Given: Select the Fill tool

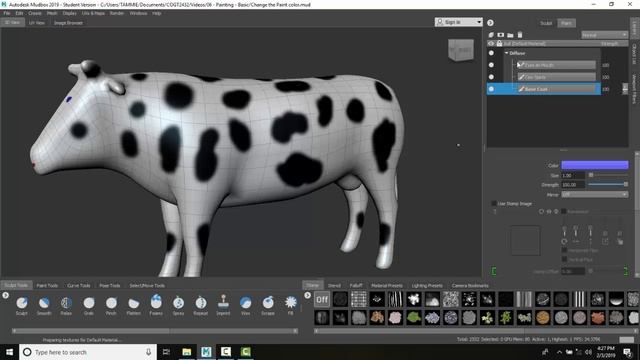Looking at the screenshot, I should [x=291, y=305].
